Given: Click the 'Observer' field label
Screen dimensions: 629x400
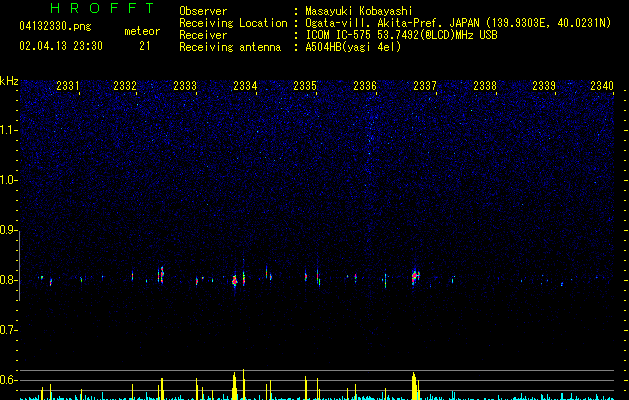Looking at the screenshot, I should [203, 11].
